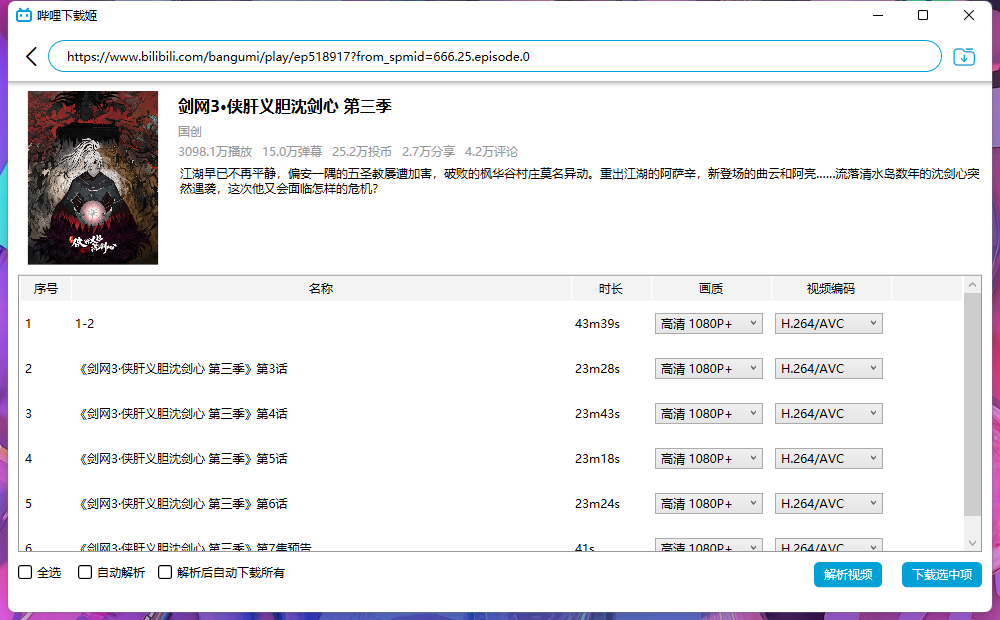1000x620 pixels.
Task: Select the 第5话 episode row title
Action: click(x=181, y=459)
